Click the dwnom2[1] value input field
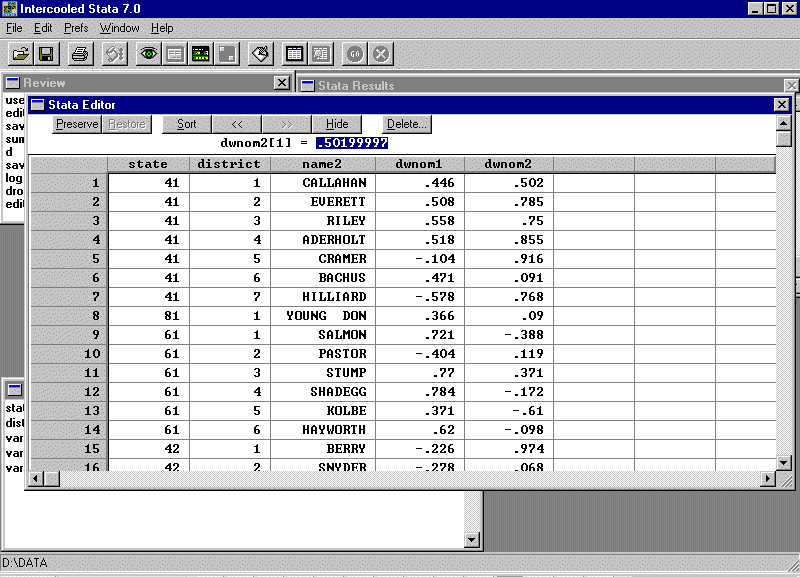Image resolution: width=800 pixels, height=577 pixels. pyautogui.click(x=351, y=143)
